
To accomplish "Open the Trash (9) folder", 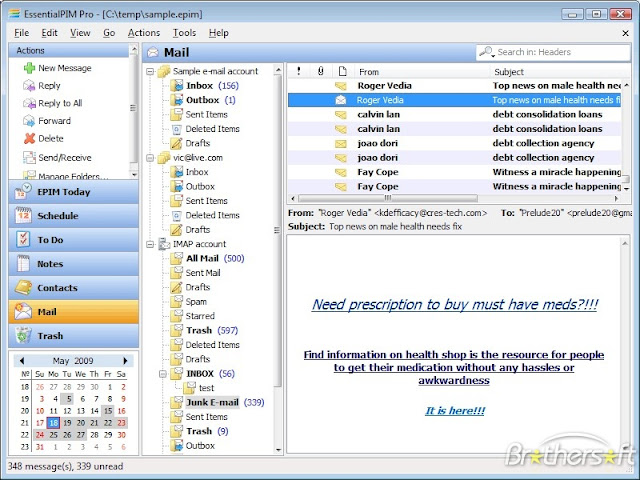I will click(x=207, y=431).
